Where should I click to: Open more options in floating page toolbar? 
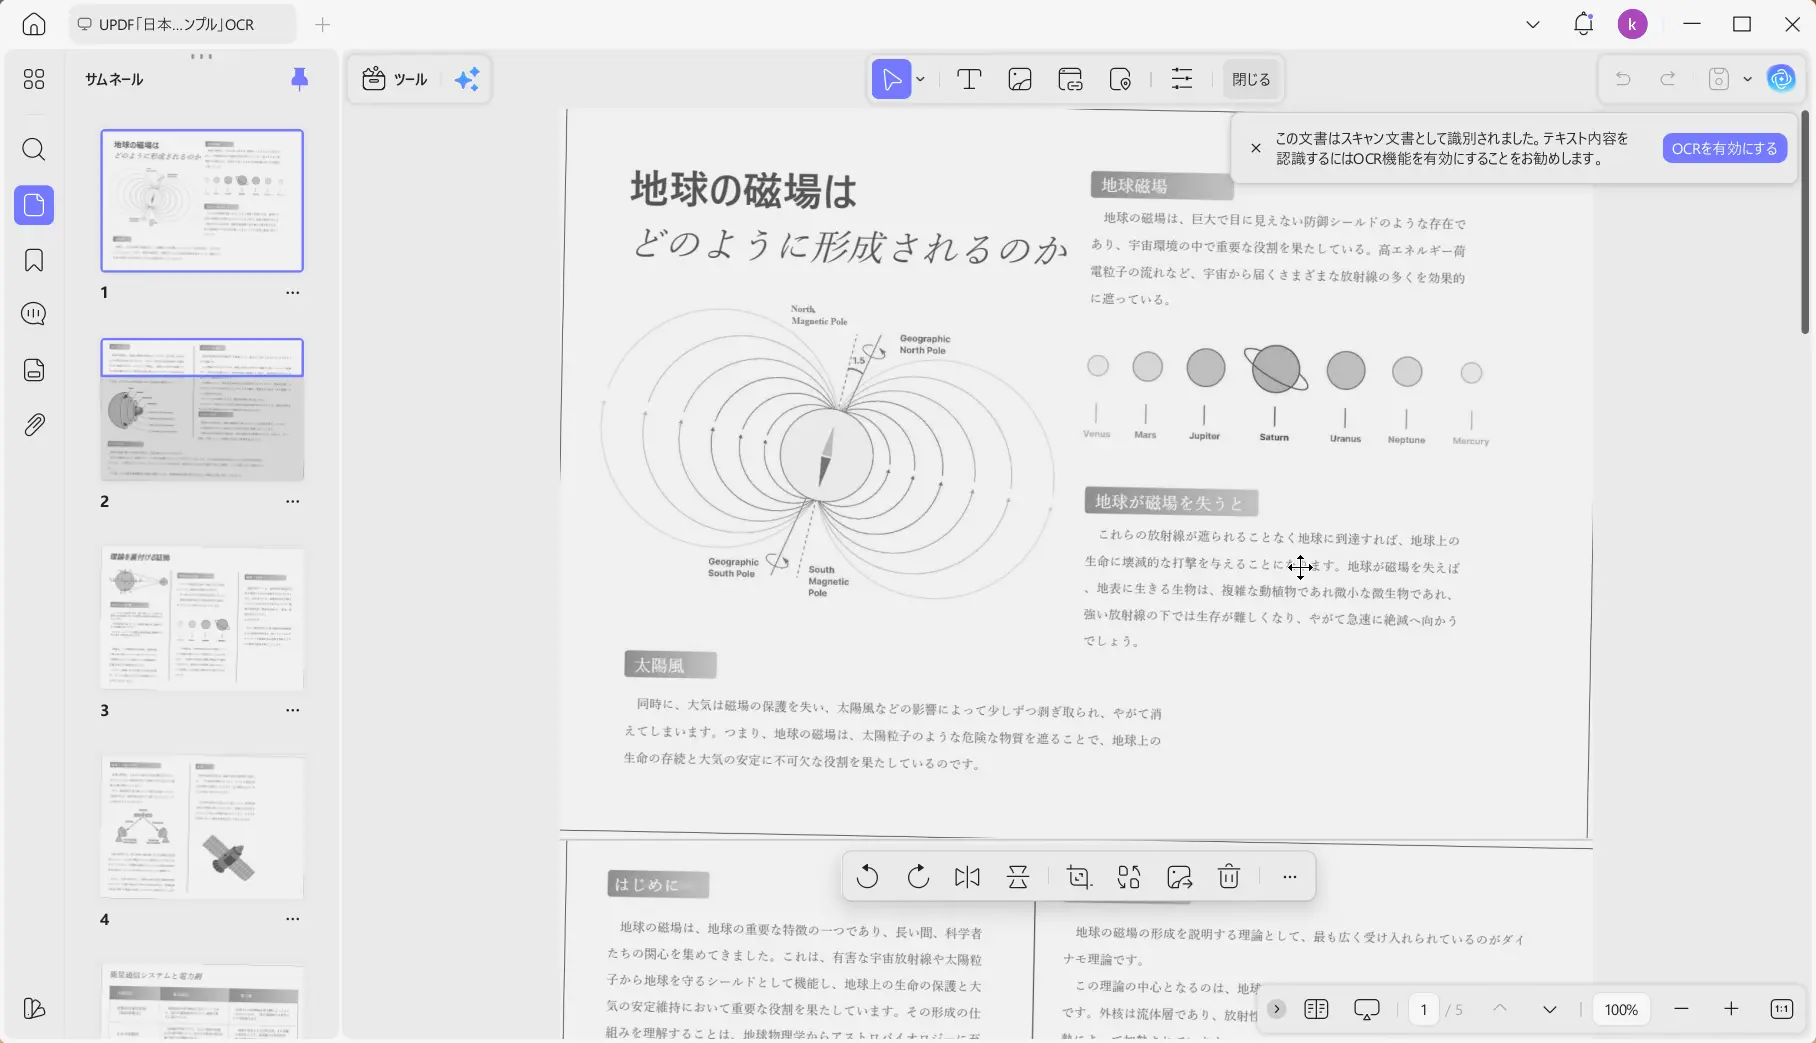(x=1290, y=877)
